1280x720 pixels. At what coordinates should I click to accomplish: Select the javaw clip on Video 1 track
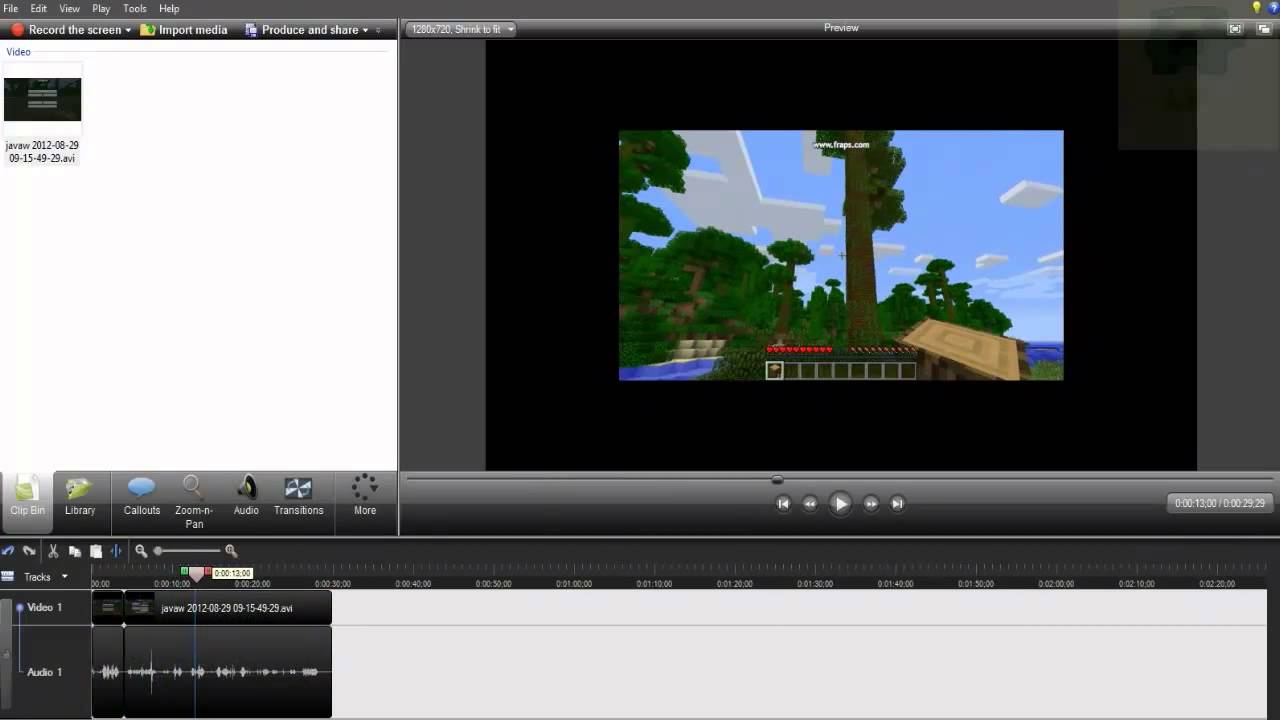coord(228,608)
